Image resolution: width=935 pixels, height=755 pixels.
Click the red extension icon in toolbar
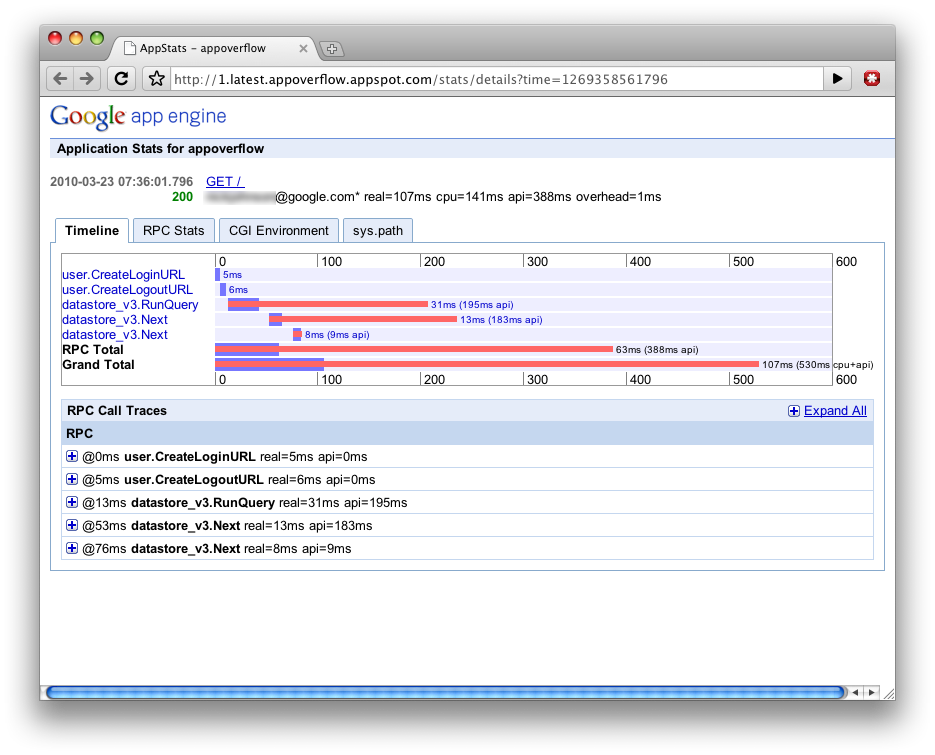tap(873, 79)
